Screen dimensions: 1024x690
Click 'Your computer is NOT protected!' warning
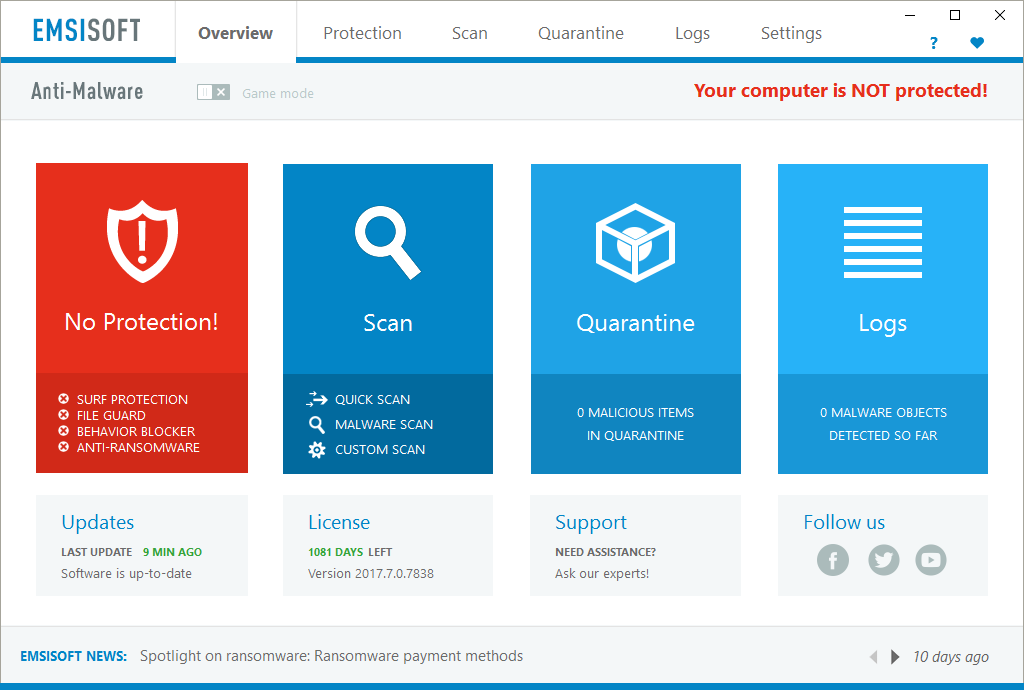840,91
